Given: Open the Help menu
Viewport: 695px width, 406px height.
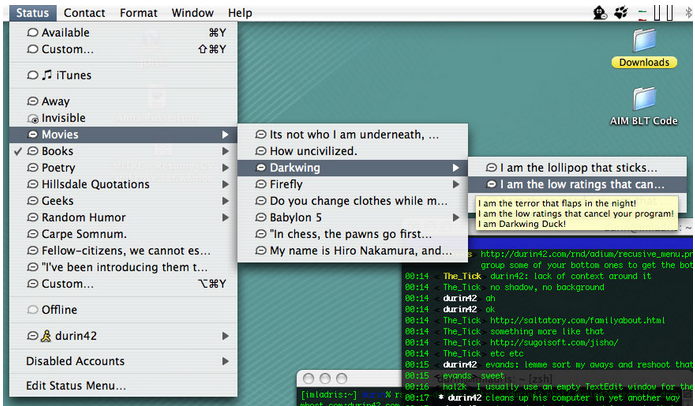Looking at the screenshot, I should 240,13.
